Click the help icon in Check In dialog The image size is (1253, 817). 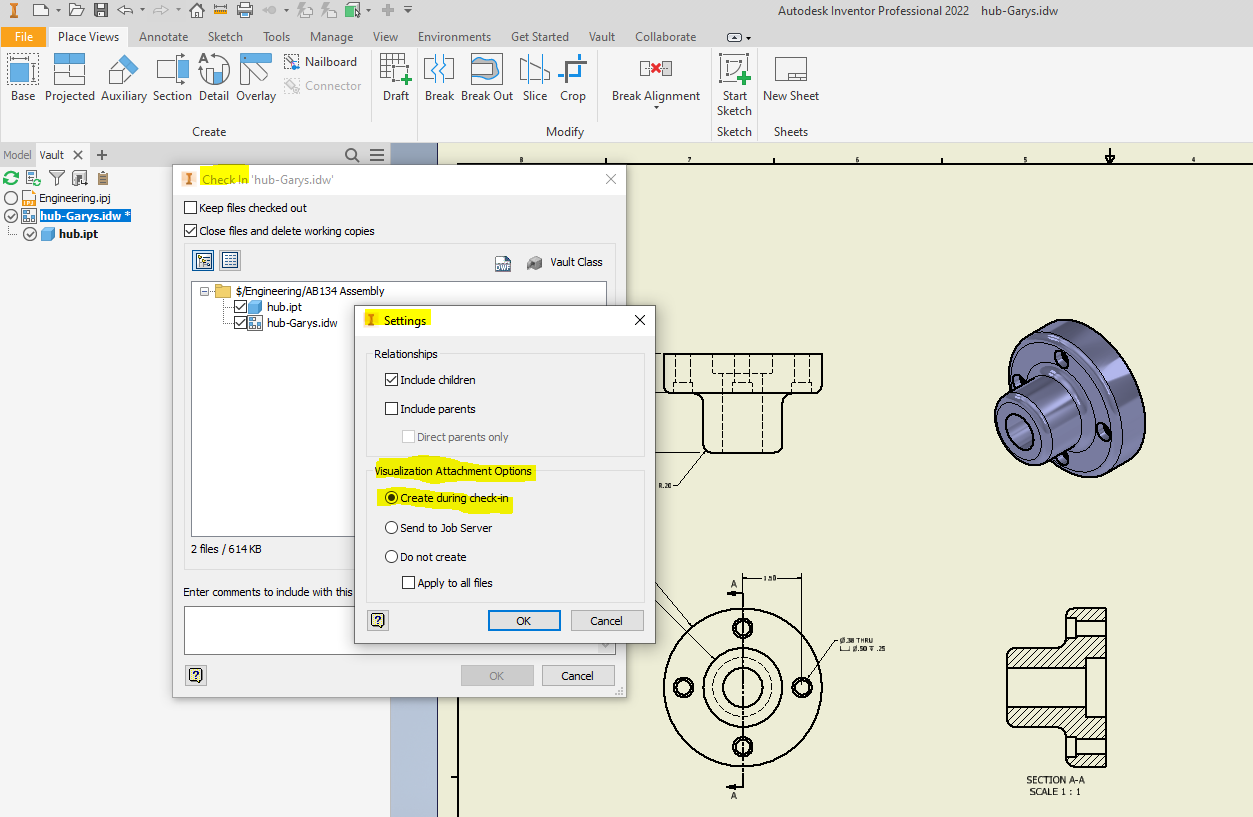click(196, 675)
